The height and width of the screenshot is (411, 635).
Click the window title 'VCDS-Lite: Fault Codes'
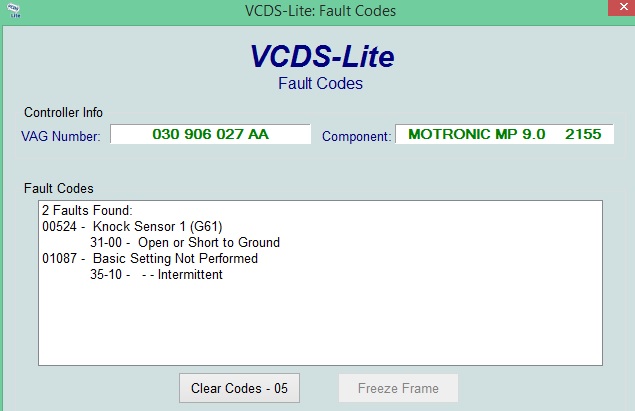pyautogui.click(x=320, y=11)
